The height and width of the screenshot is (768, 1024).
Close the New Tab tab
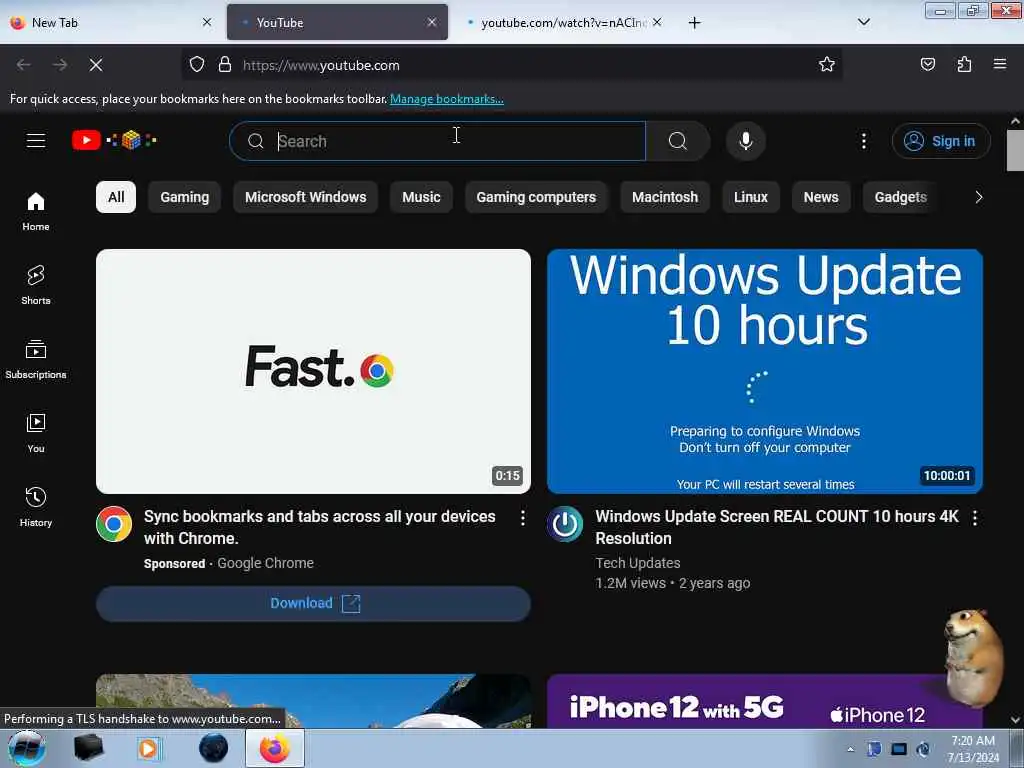pyautogui.click(x=207, y=22)
